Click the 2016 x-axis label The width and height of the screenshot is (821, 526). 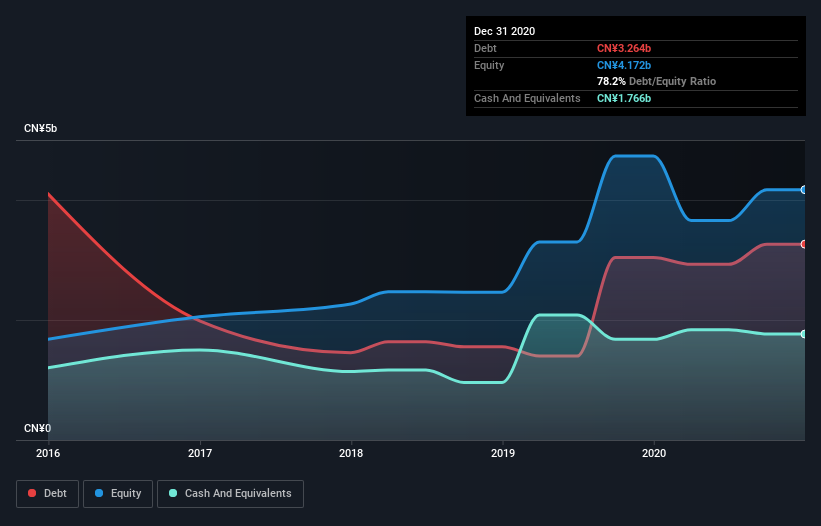coord(48,453)
